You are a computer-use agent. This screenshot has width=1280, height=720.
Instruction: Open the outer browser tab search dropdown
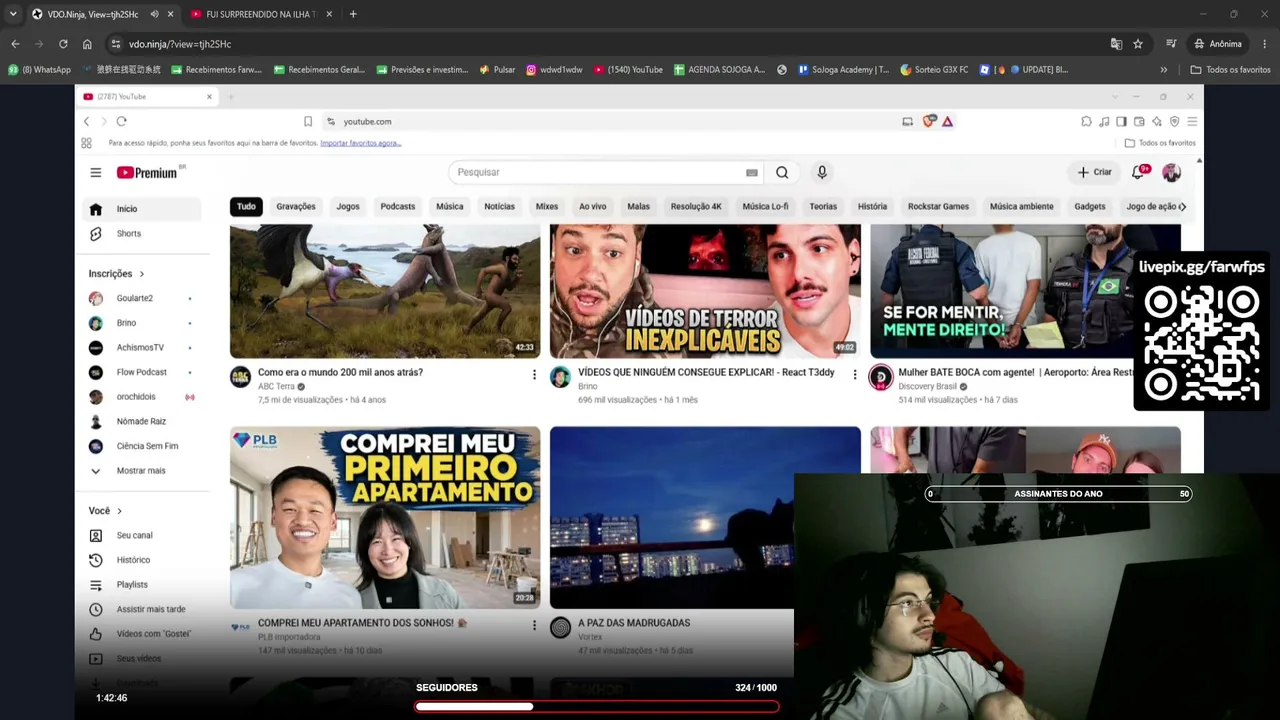(x=13, y=14)
